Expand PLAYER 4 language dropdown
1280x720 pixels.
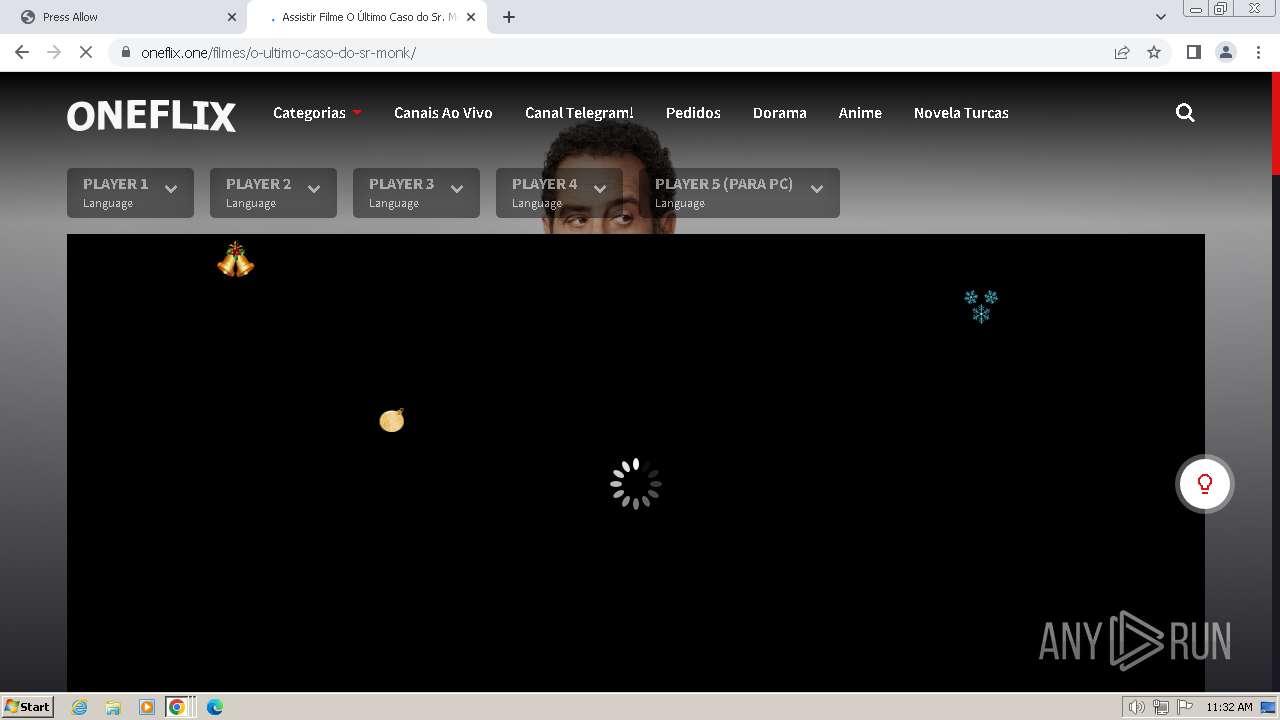pyautogui.click(x=559, y=192)
